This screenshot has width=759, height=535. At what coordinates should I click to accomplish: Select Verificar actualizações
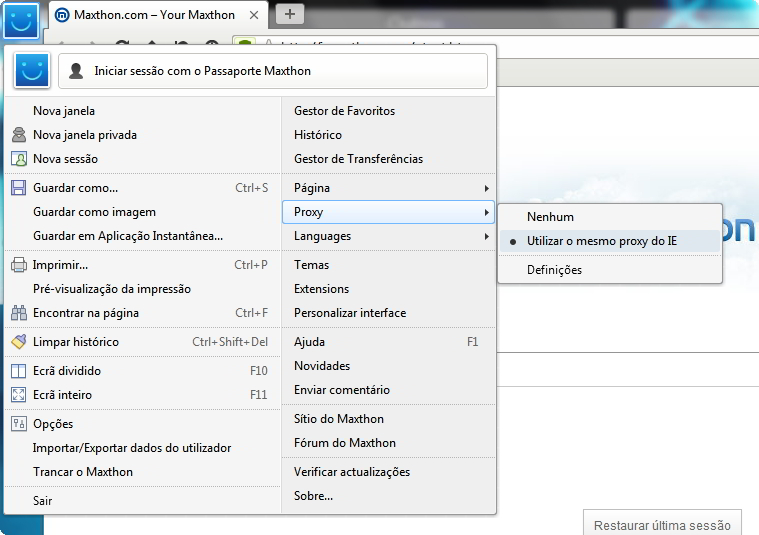tap(388, 472)
